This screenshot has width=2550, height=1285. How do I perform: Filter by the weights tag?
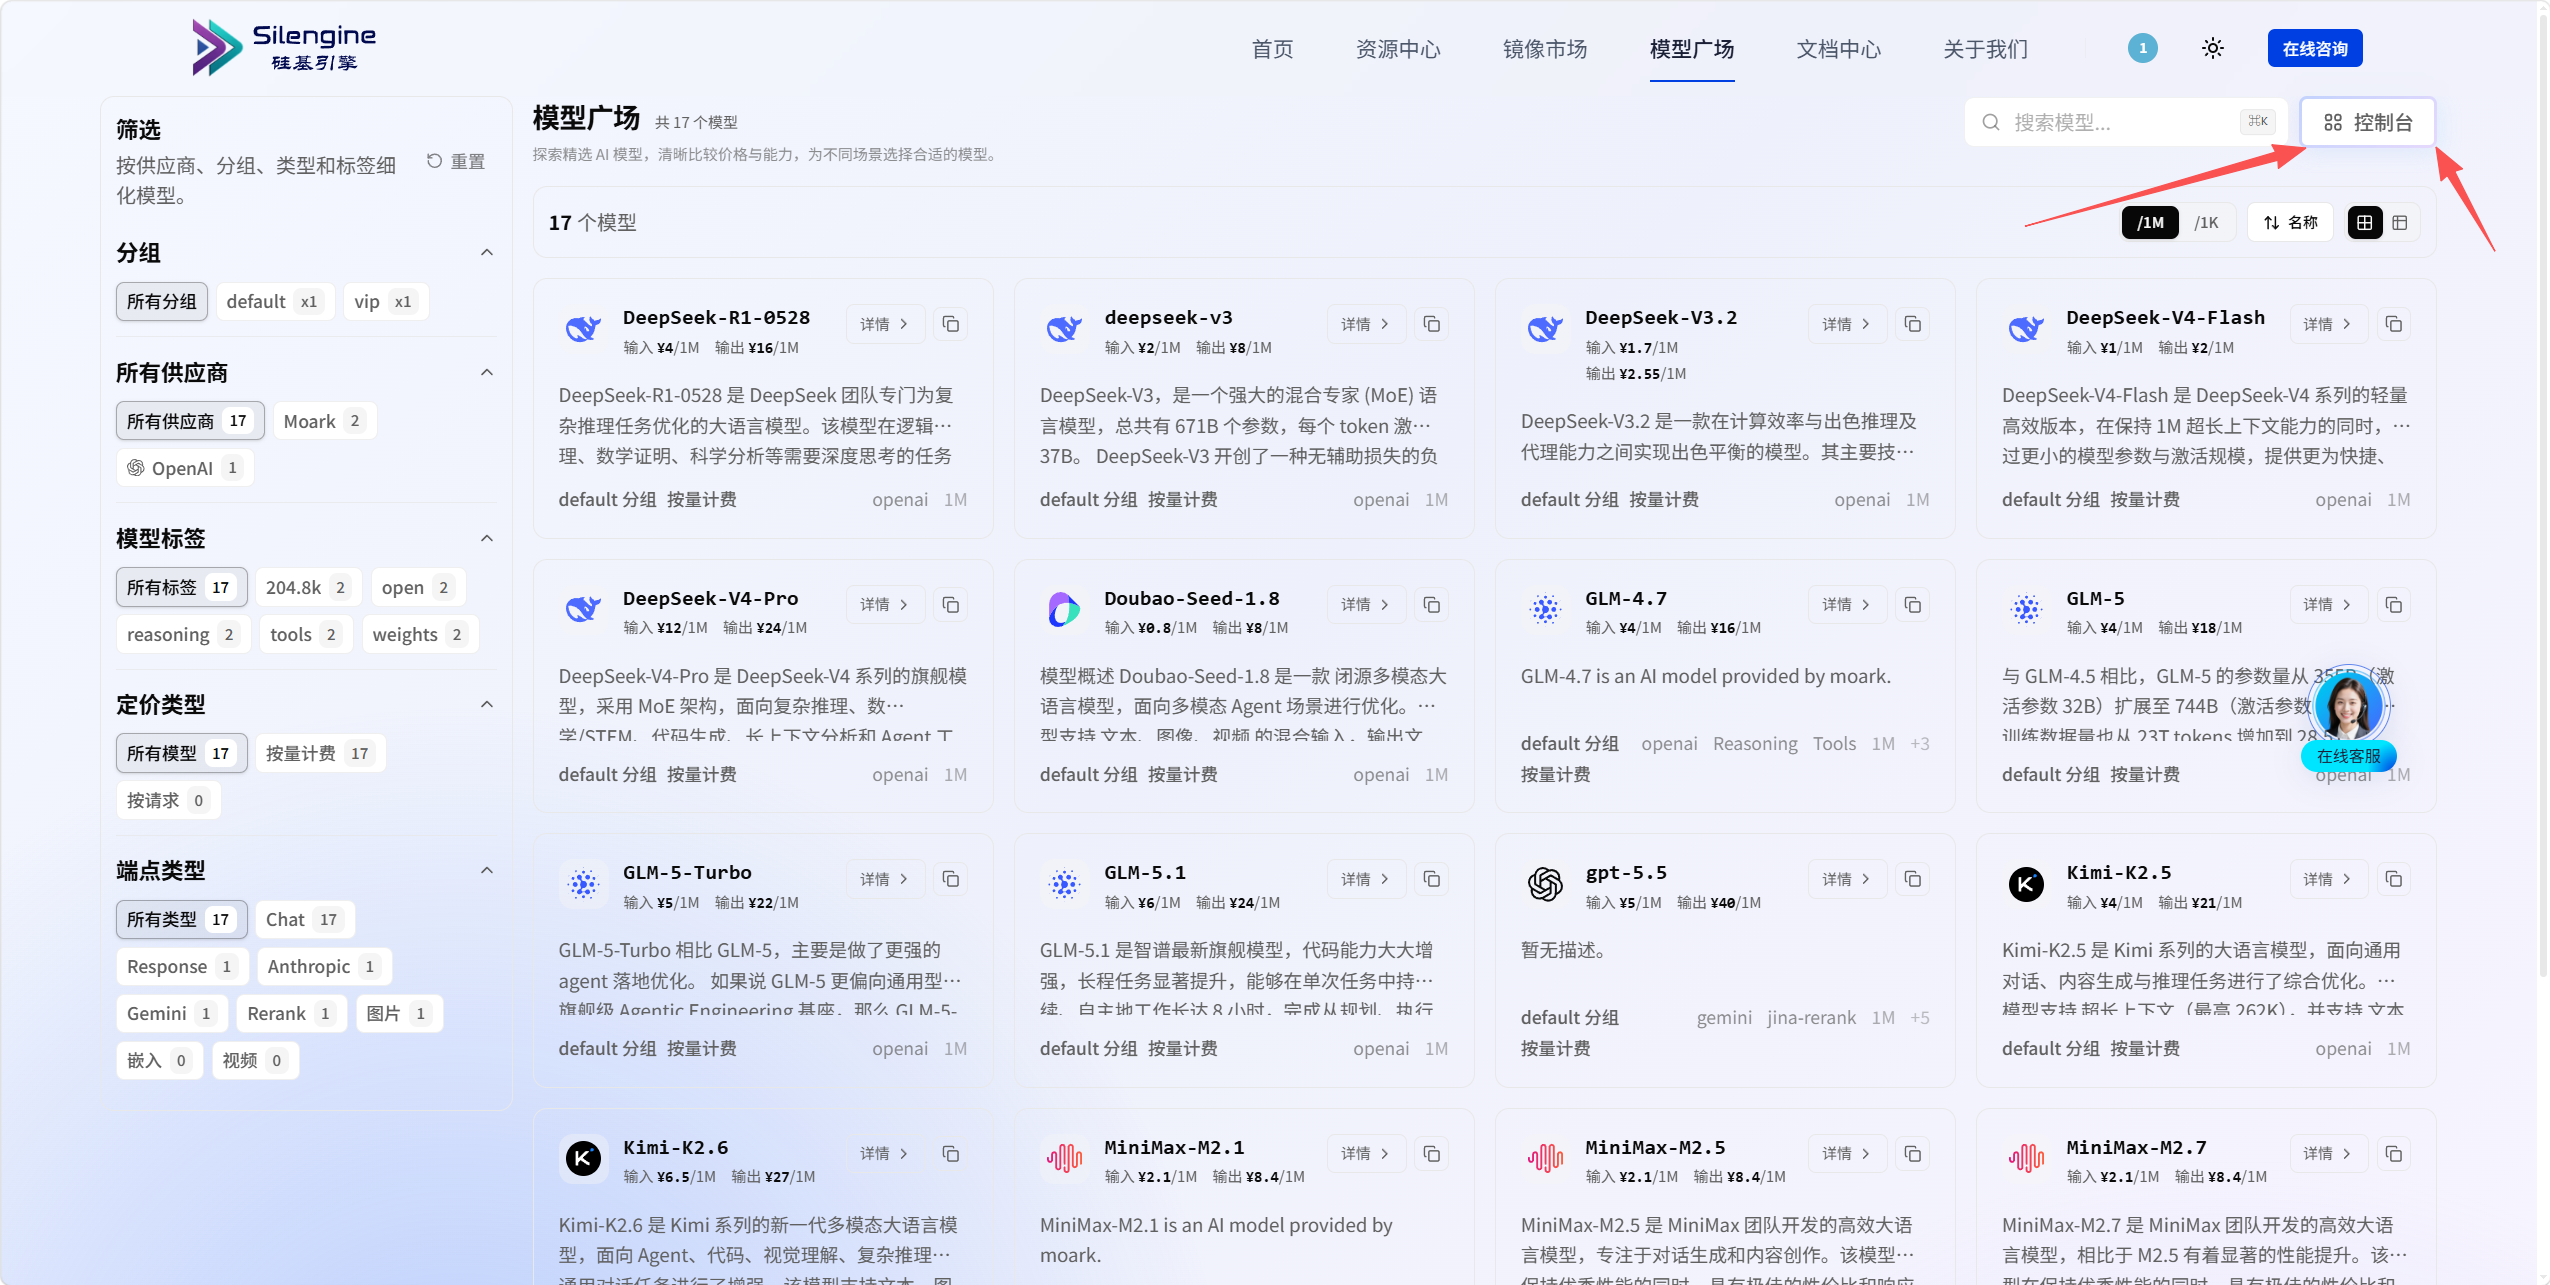tap(419, 634)
